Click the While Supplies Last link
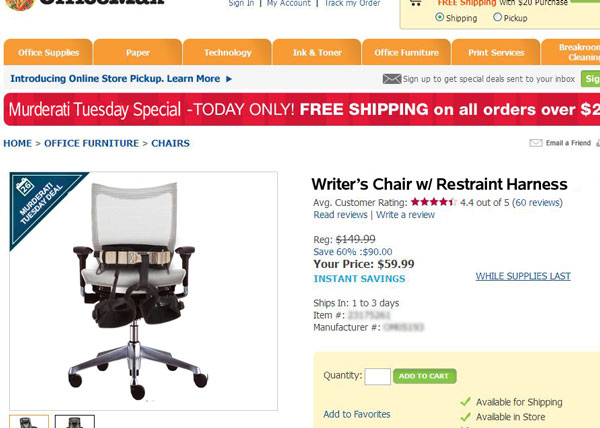 pyautogui.click(x=523, y=276)
